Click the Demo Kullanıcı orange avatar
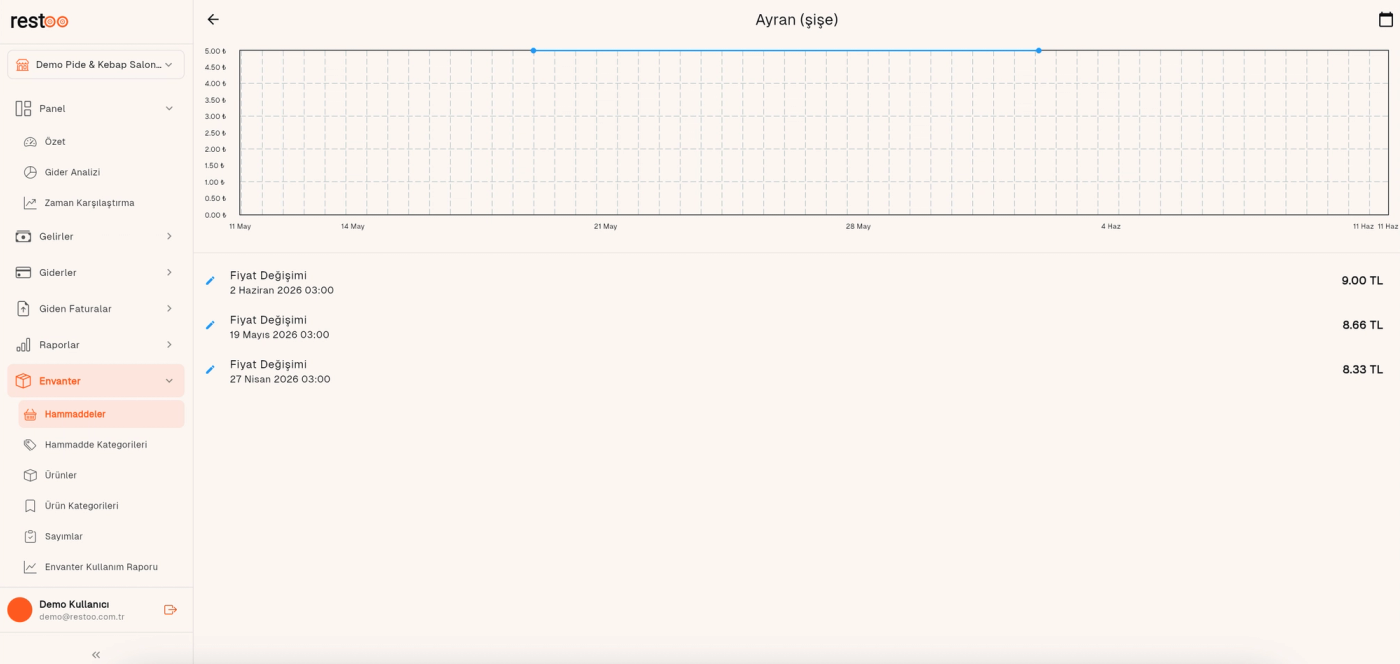 click(20, 610)
